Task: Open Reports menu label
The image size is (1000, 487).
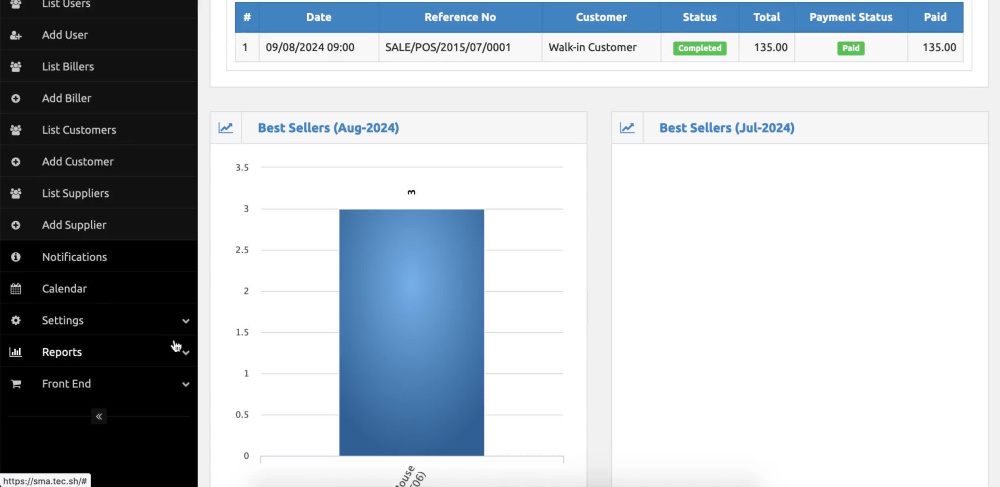Action: [62, 352]
